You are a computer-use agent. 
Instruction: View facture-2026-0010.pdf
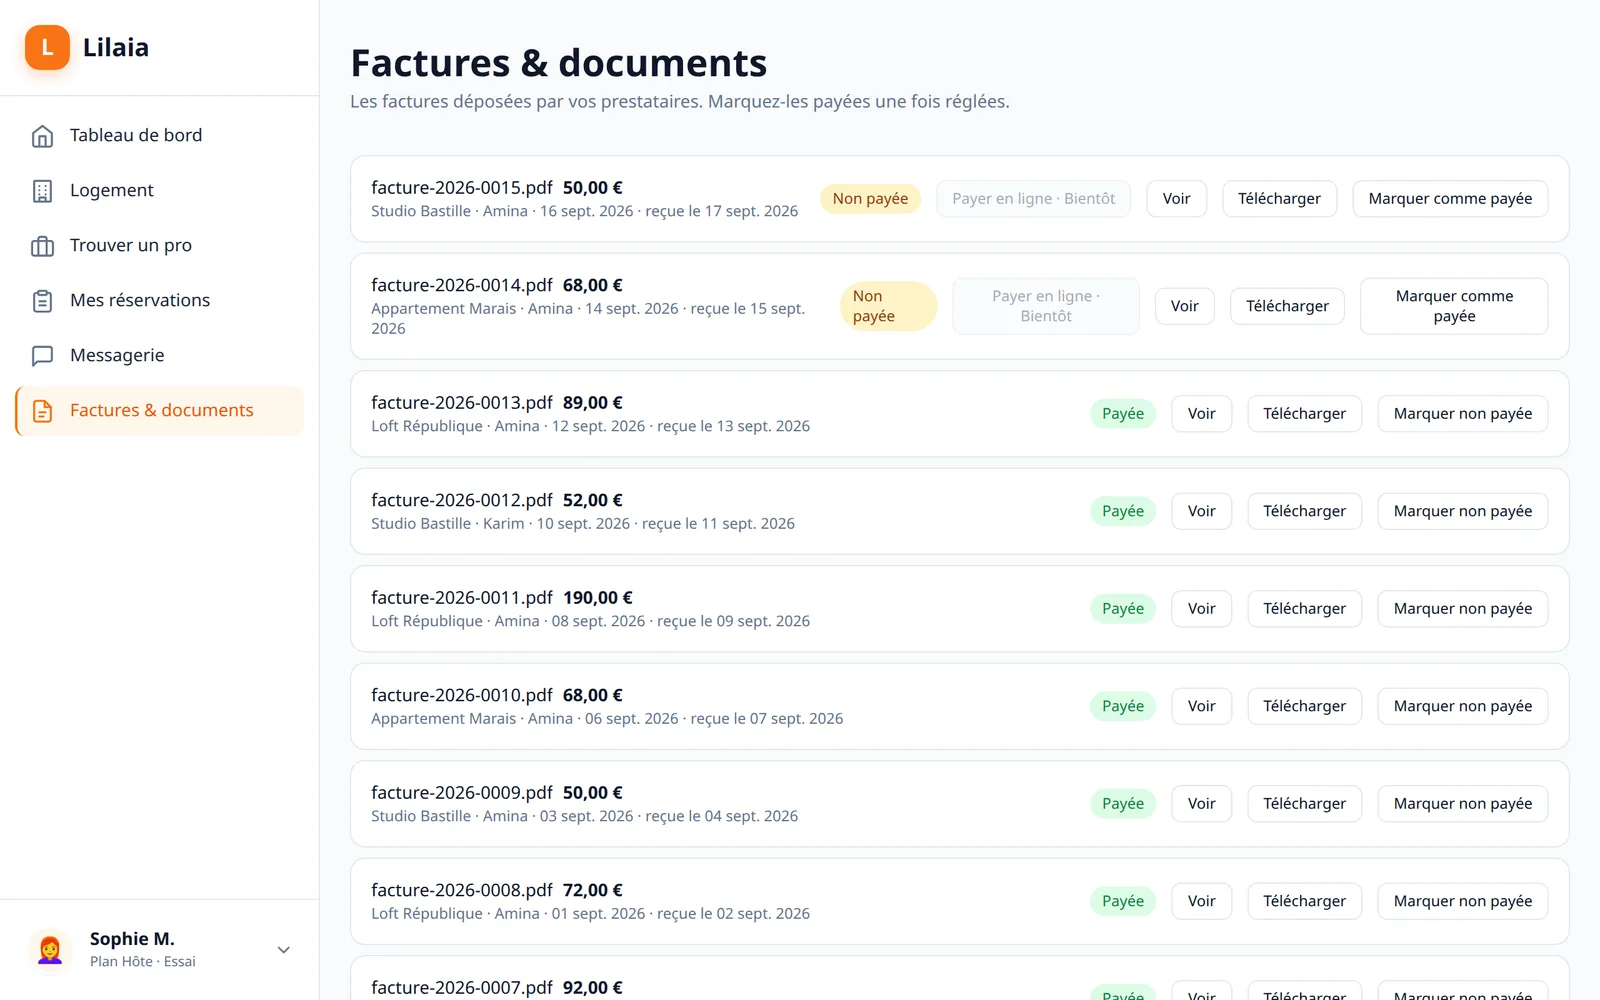(x=1201, y=706)
